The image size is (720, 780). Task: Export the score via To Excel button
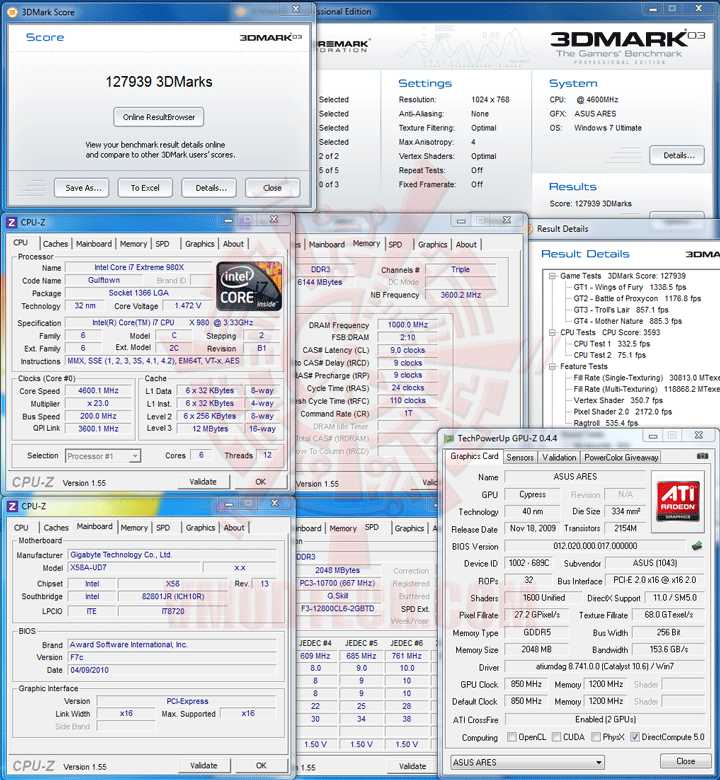145,188
